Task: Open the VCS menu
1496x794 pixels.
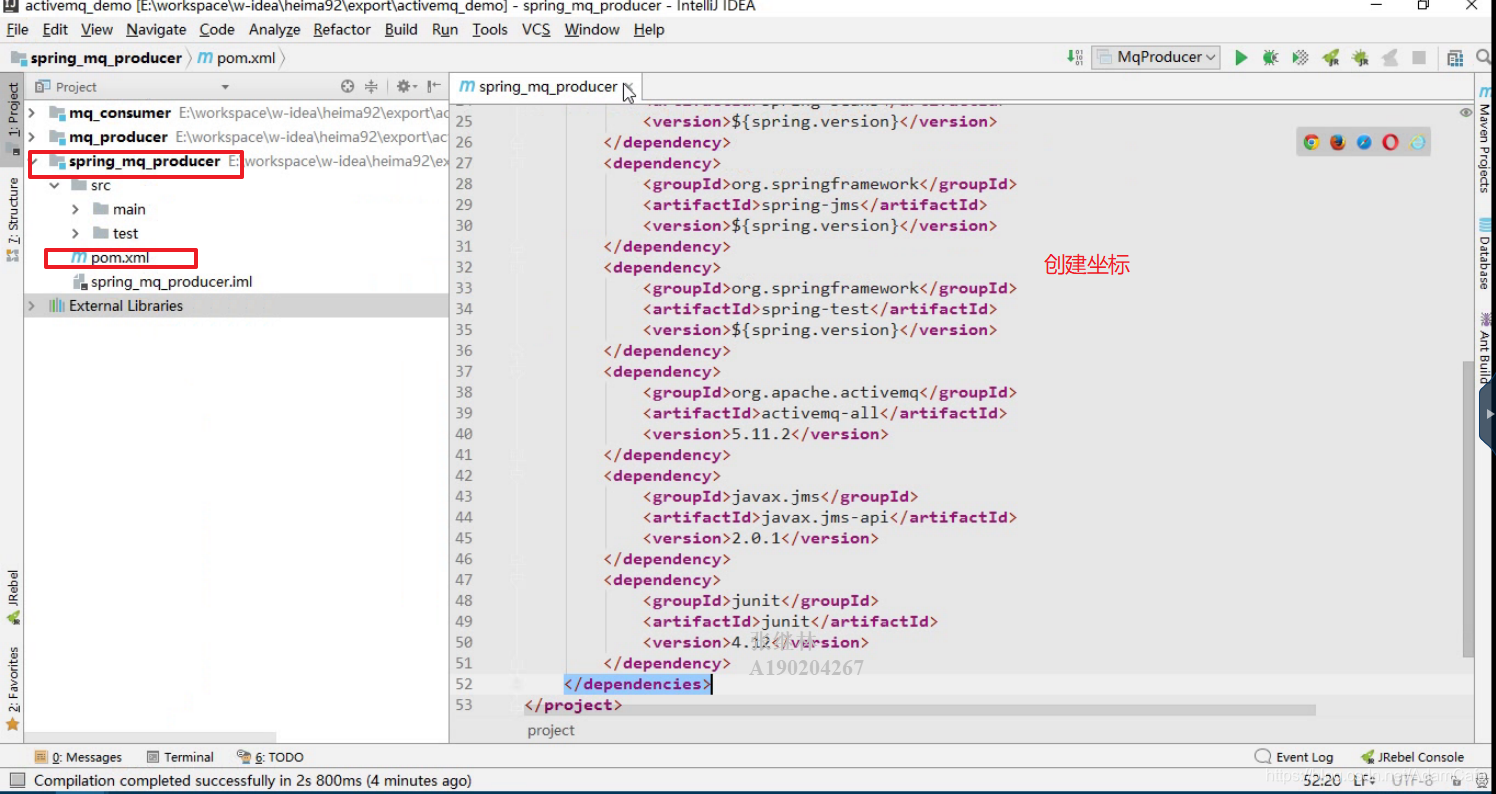Action: click(x=536, y=30)
